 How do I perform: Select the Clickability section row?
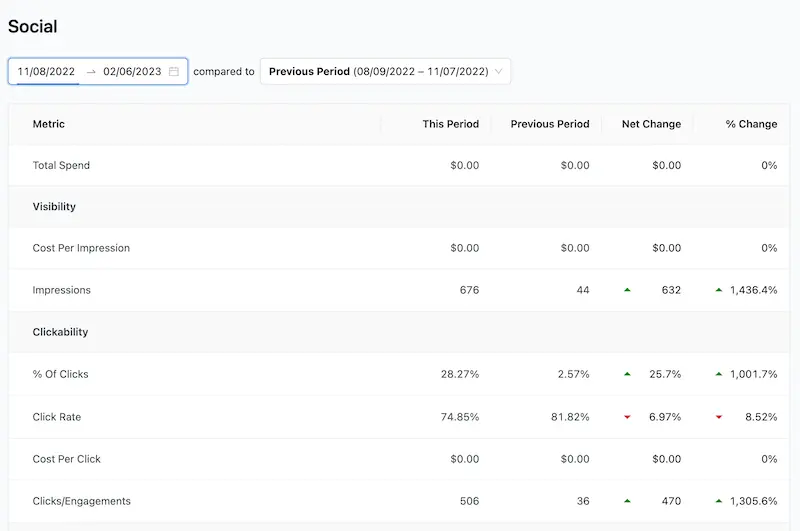pyautogui.click(x=399, y=332)
